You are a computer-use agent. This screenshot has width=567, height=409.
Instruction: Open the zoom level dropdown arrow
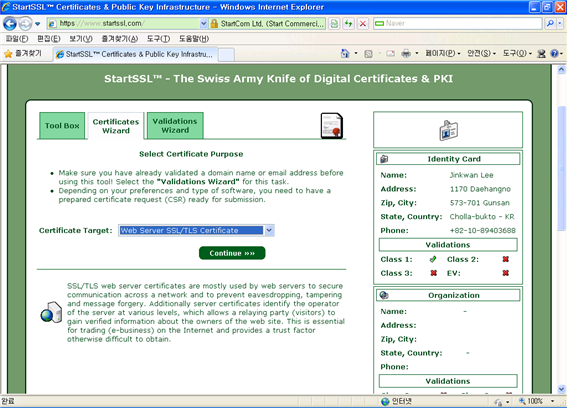[552, 401]
